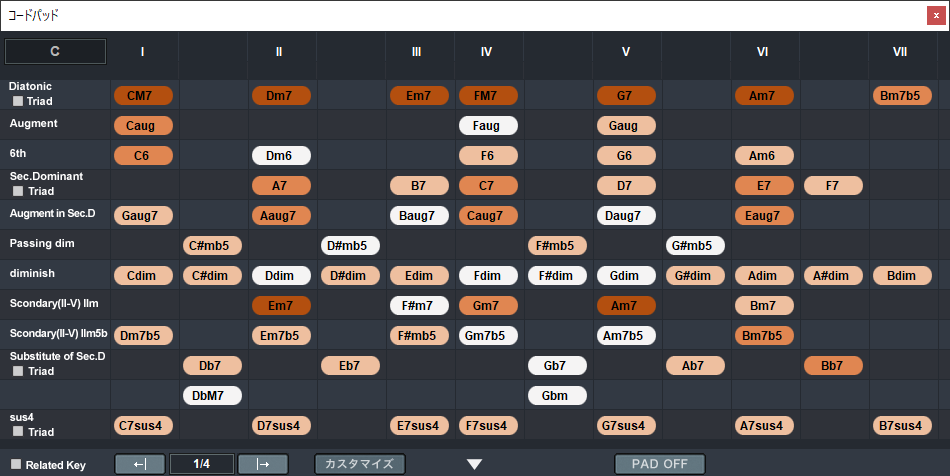Tap the Gaug7 pad
The width and height of the screenshot is (950, 476).
tap(143, 216)
